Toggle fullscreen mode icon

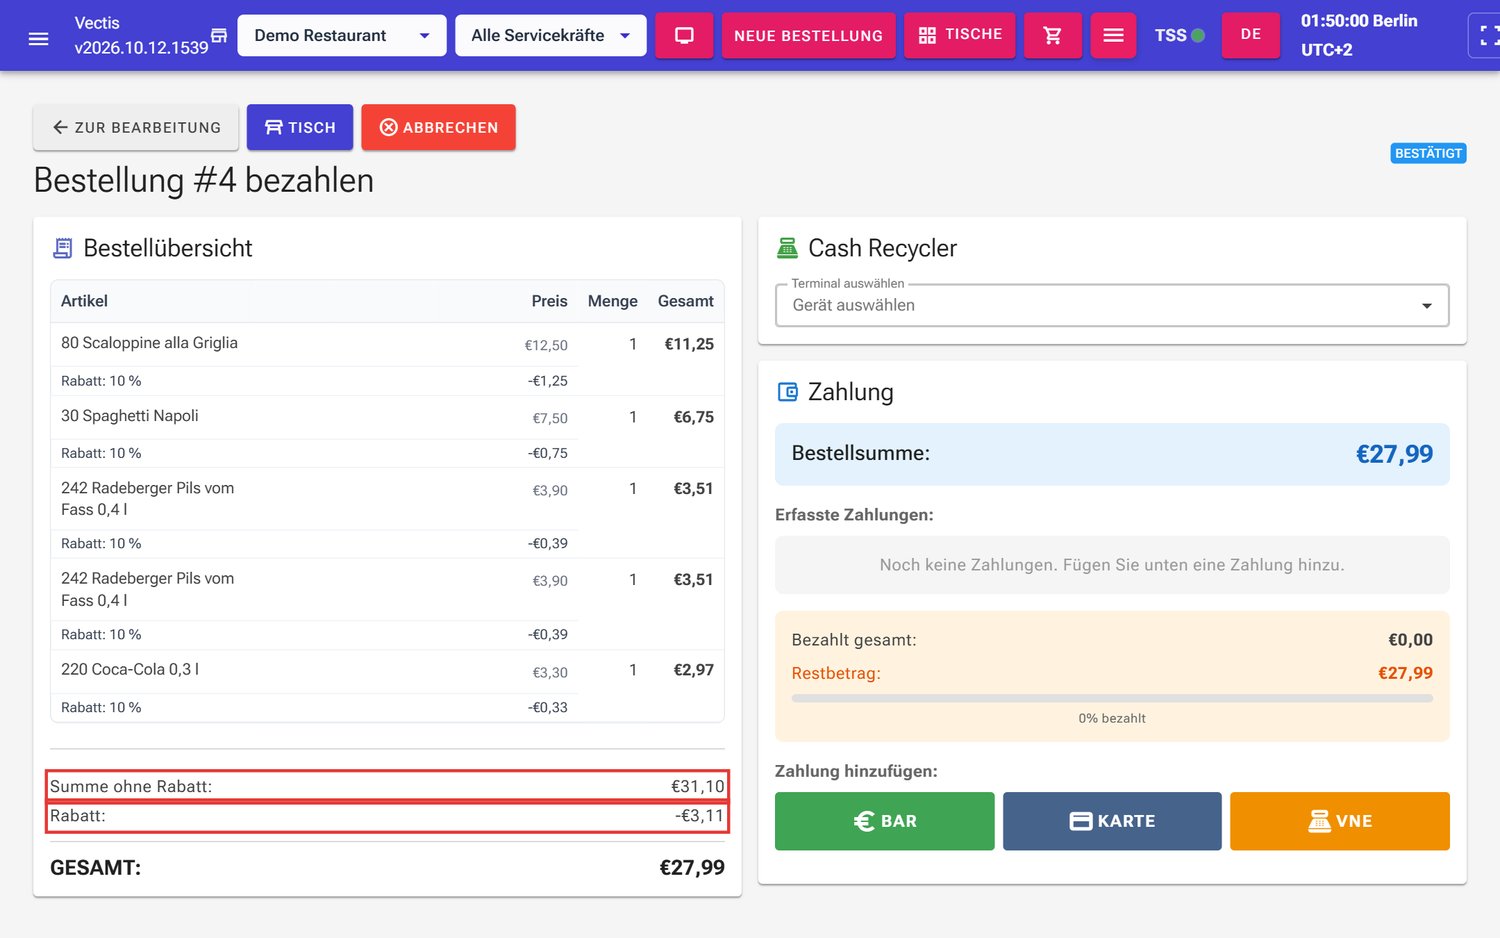click(x=1487, y=35)
